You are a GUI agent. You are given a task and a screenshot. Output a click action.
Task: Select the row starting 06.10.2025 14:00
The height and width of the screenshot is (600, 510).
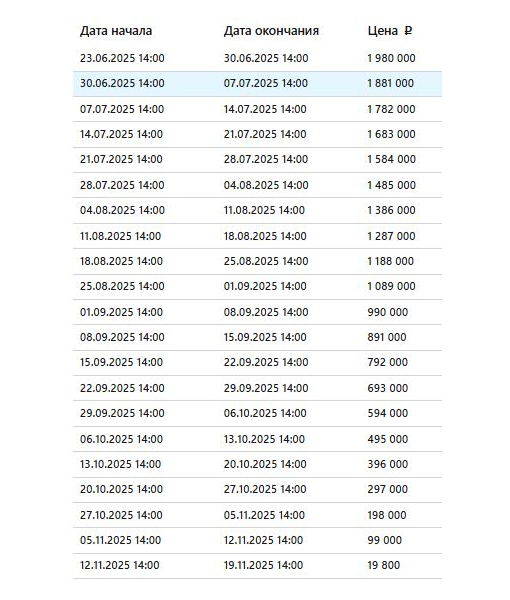click(x=257, y=439)
